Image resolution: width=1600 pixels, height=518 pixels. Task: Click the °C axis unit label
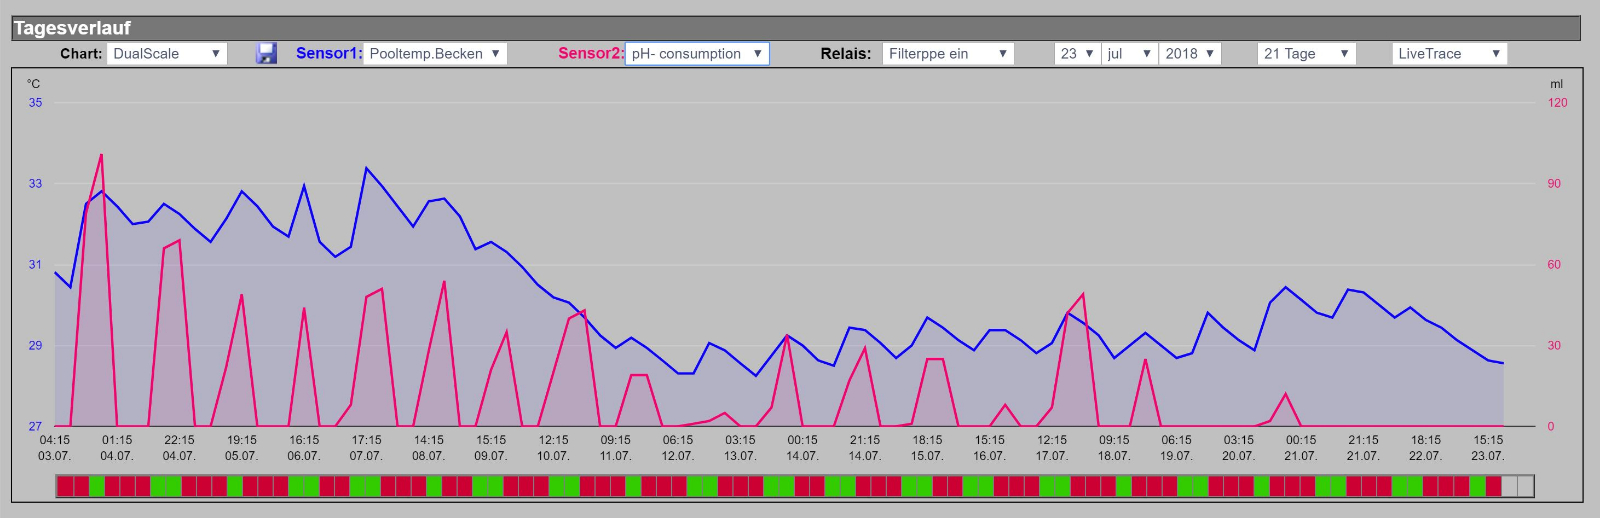click(34, 84)
